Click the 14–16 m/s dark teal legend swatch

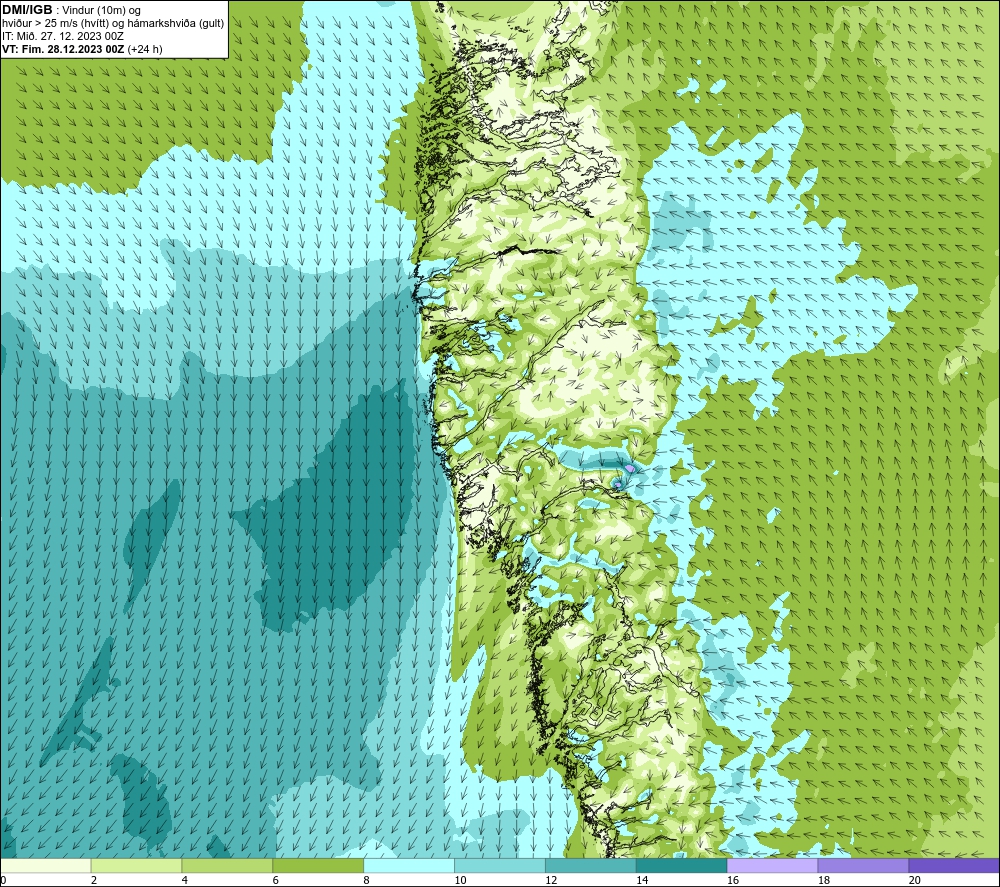[681, 865]
